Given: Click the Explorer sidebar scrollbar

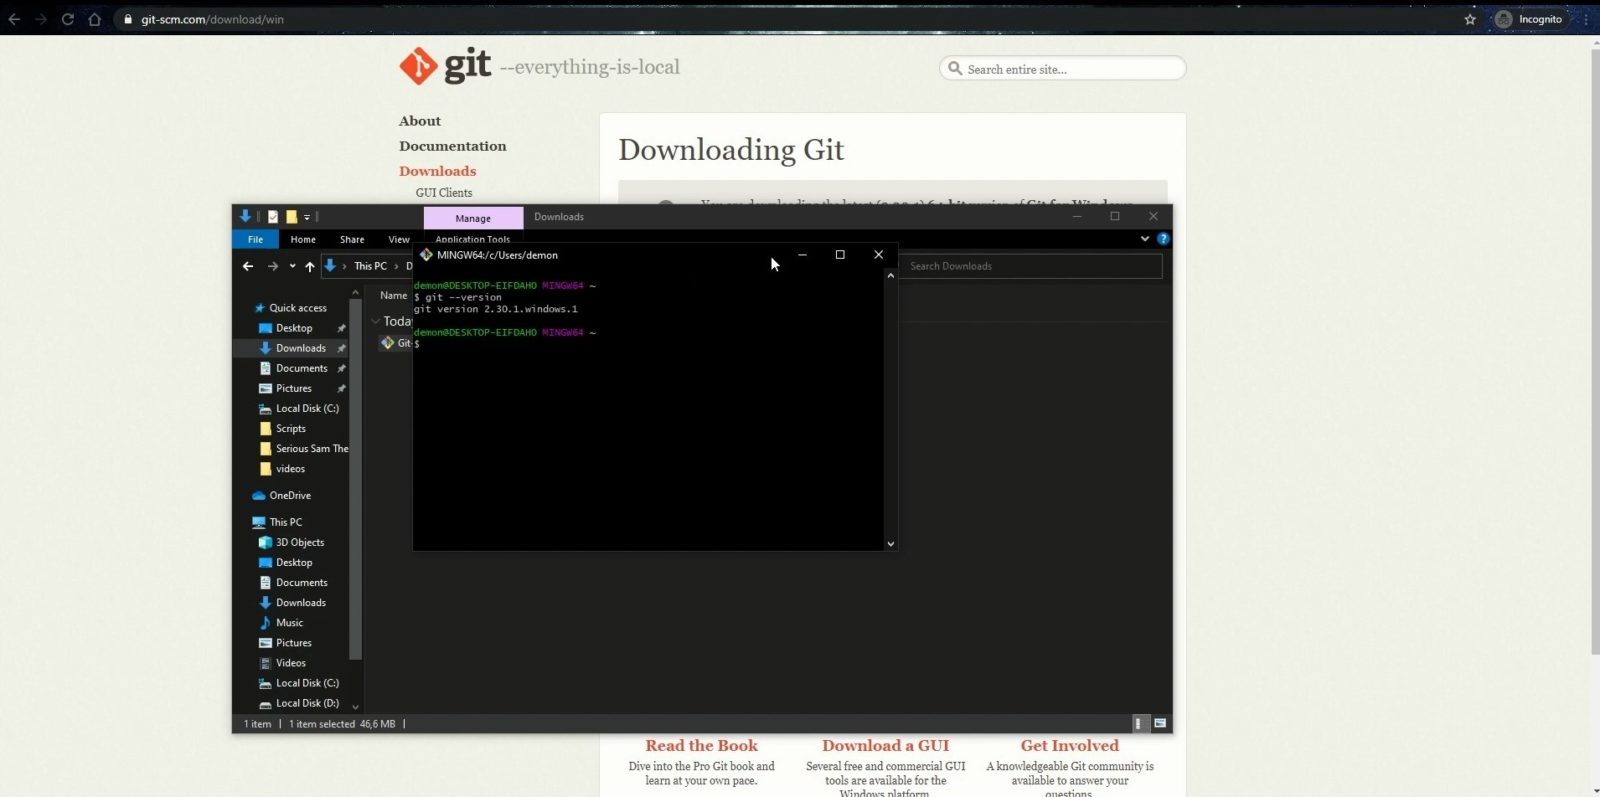Looking at the screenshot, I should (x=355, y=478).
